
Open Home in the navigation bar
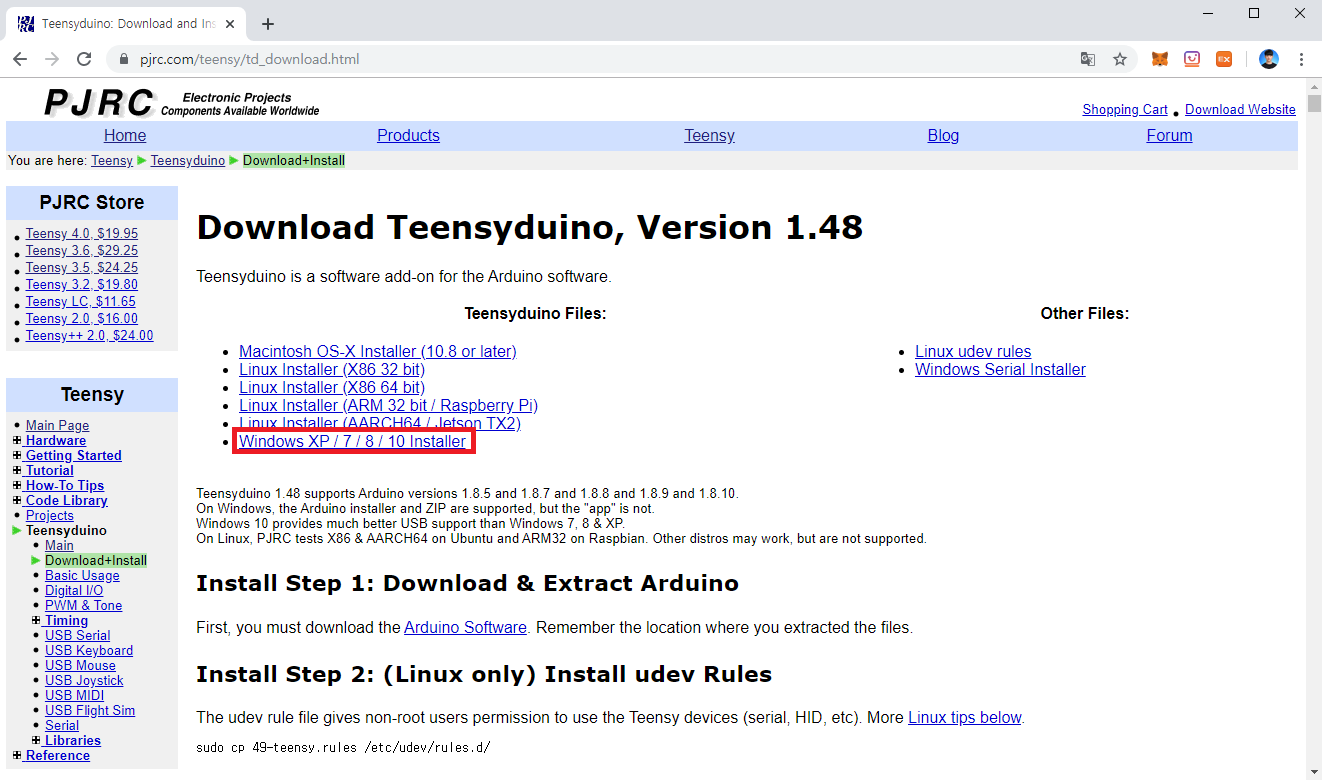[x=125, y=135]
